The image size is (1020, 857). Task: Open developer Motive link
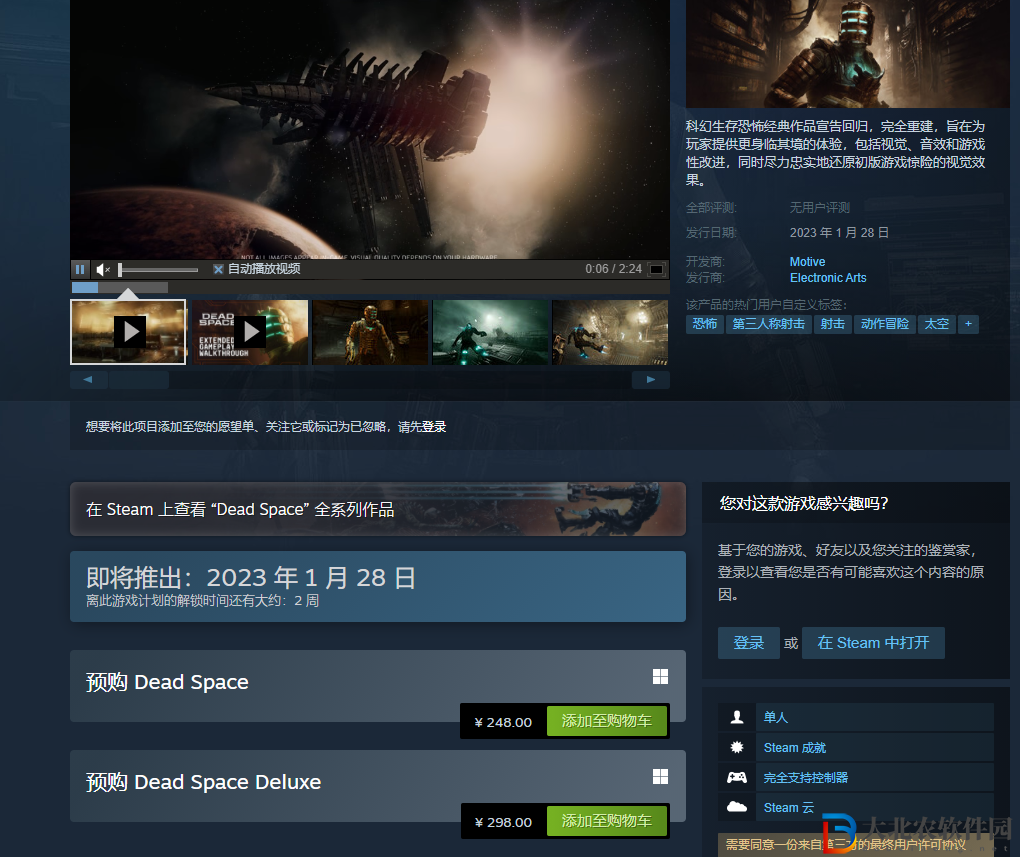point(807,262)
